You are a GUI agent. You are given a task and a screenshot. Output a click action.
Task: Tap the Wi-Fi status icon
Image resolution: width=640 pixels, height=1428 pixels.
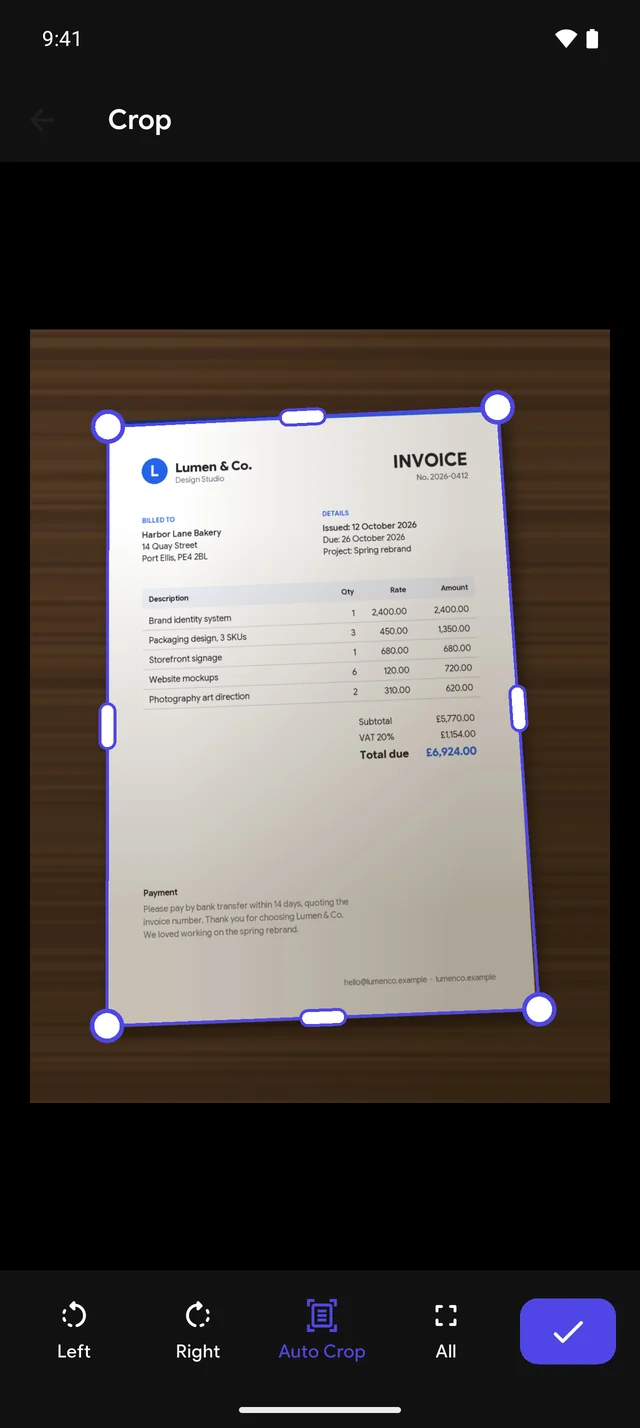click(566, 39)
